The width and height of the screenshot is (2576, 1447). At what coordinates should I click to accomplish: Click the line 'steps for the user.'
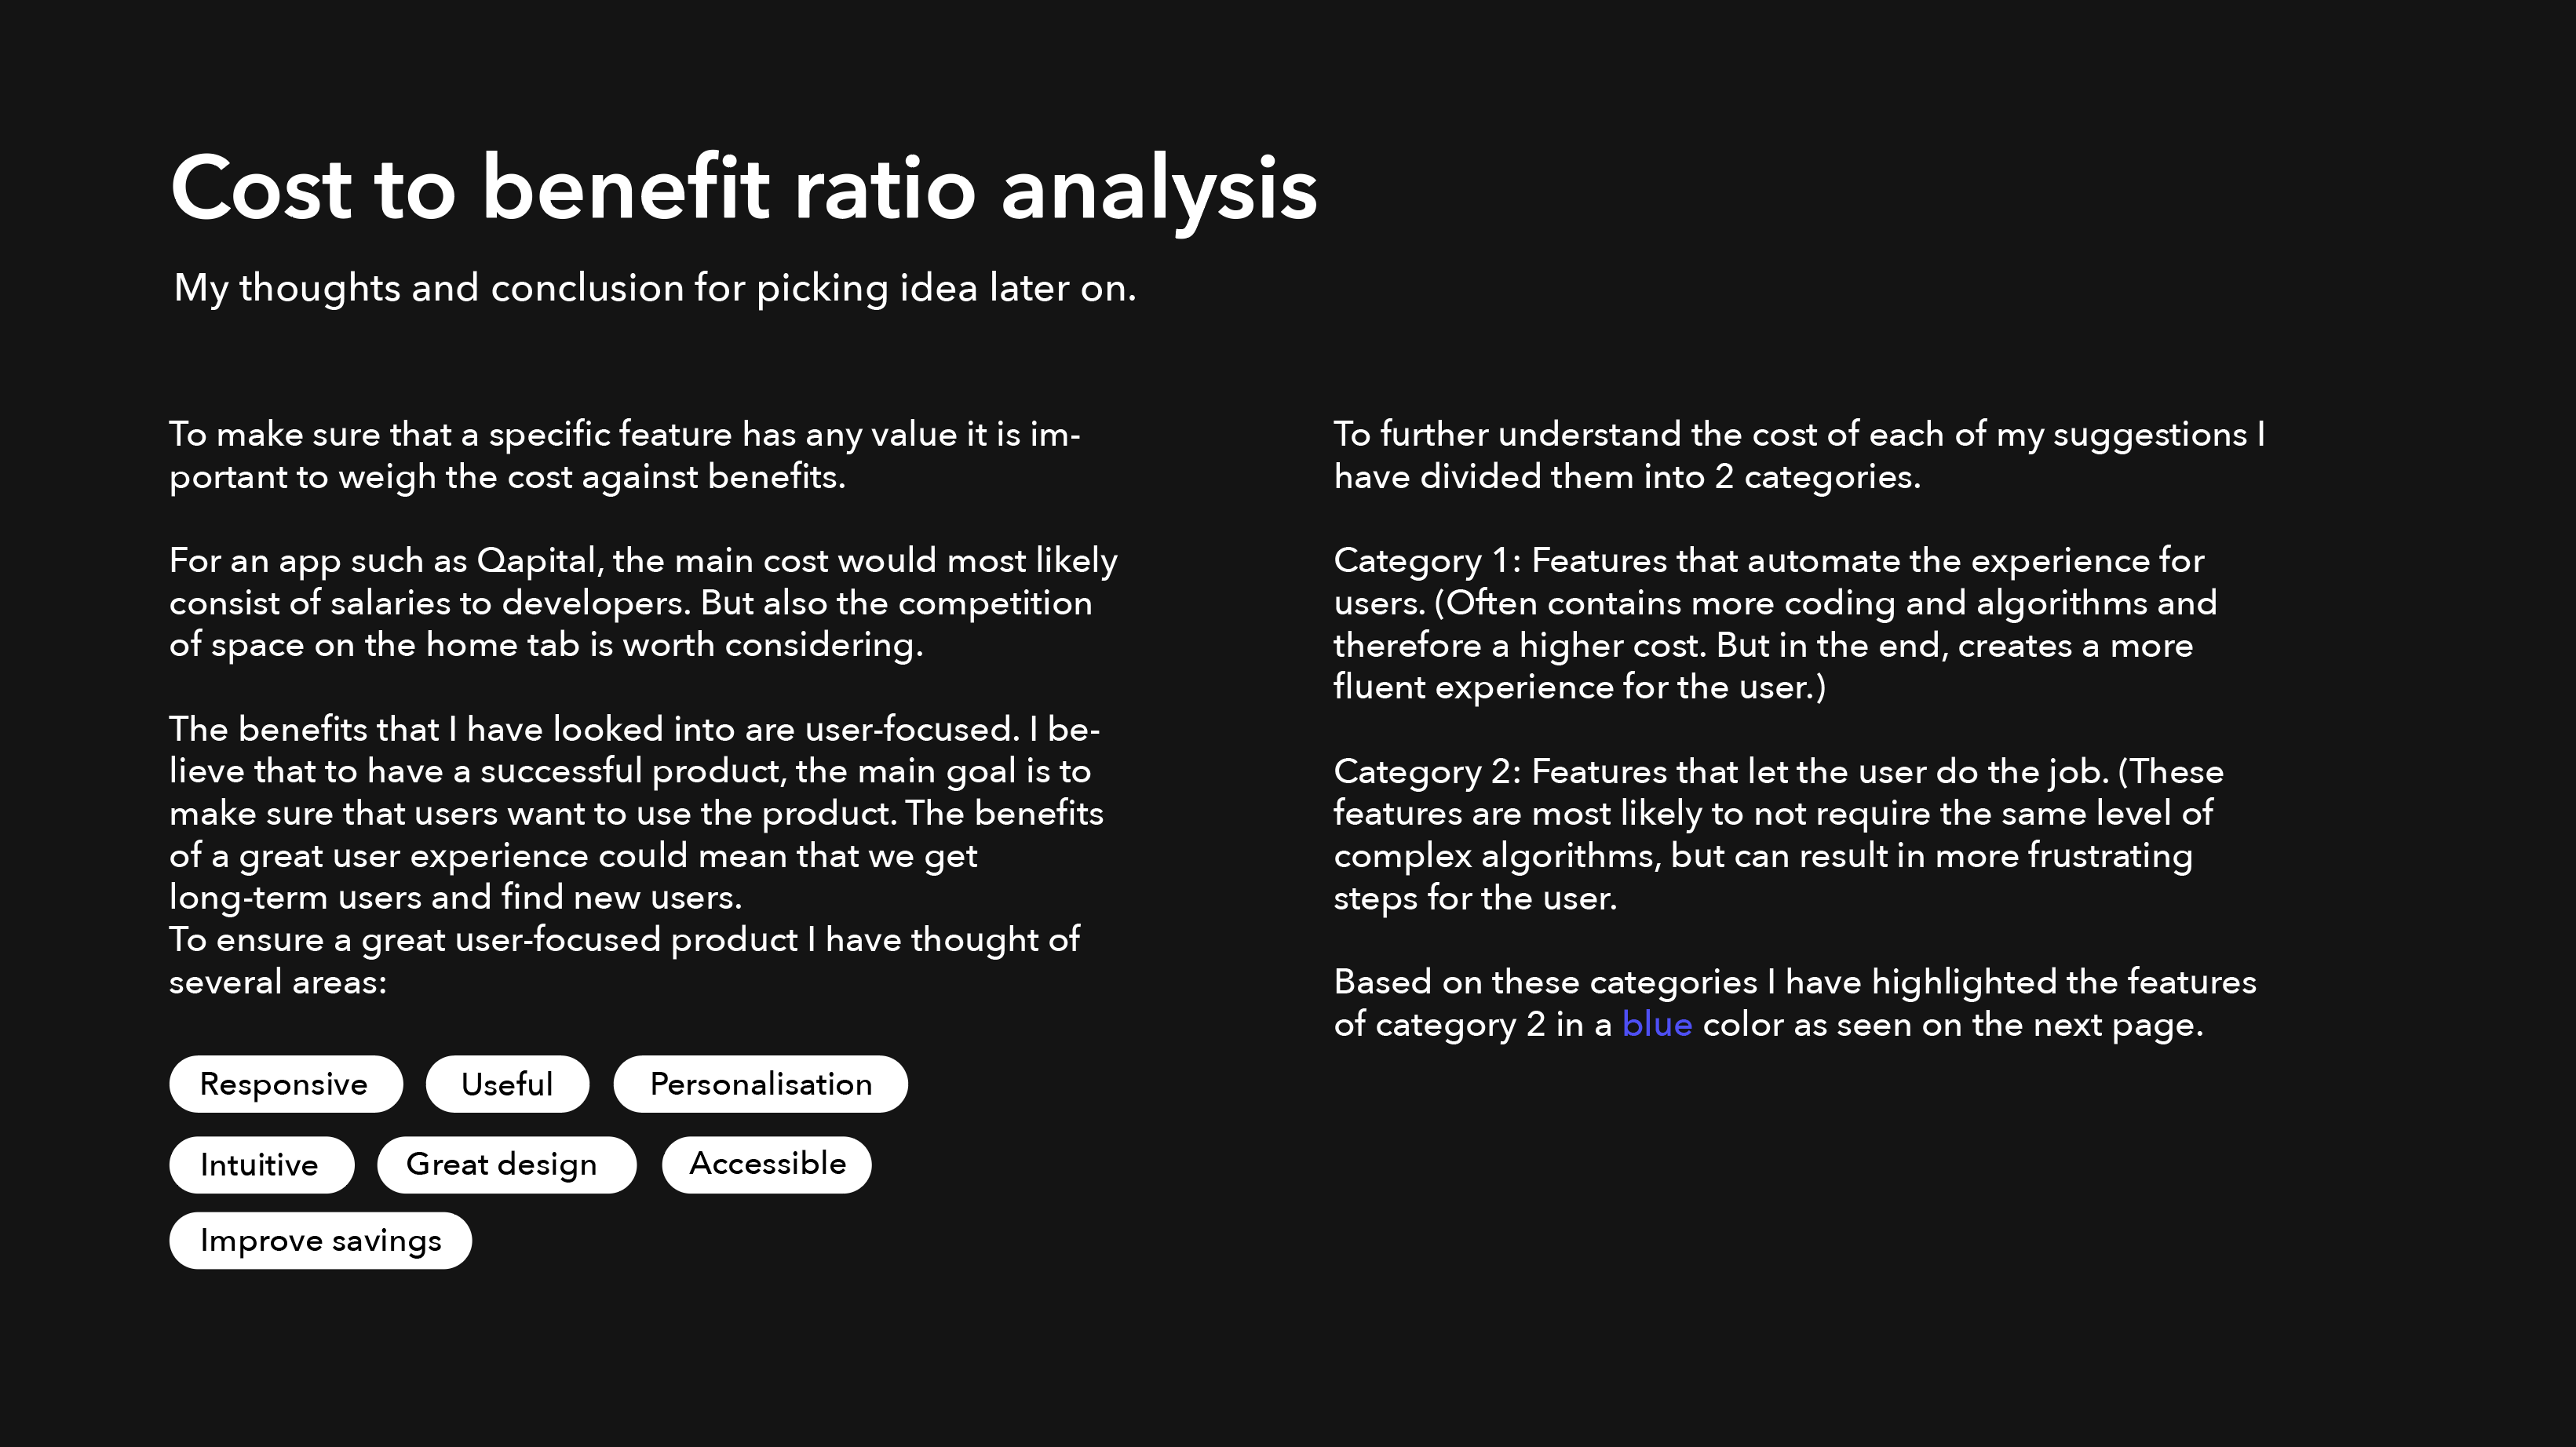(x=1475, y=898)
